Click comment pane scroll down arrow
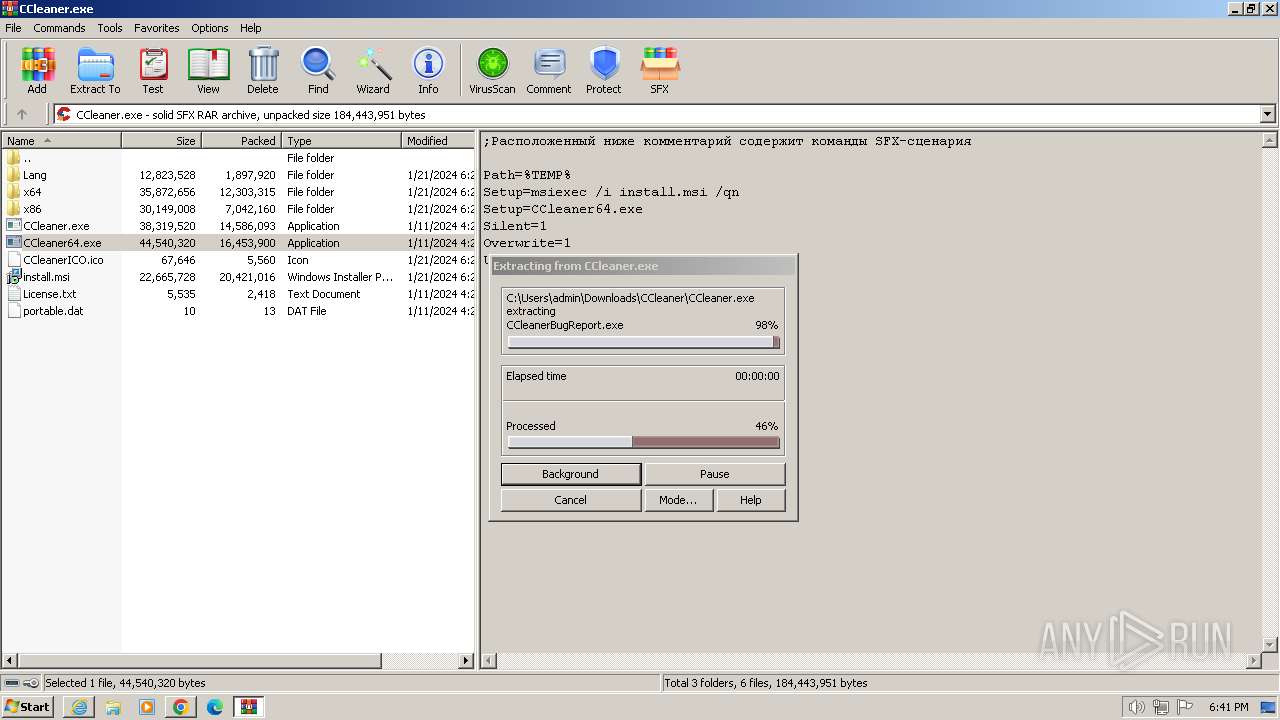 (1269, 645)
